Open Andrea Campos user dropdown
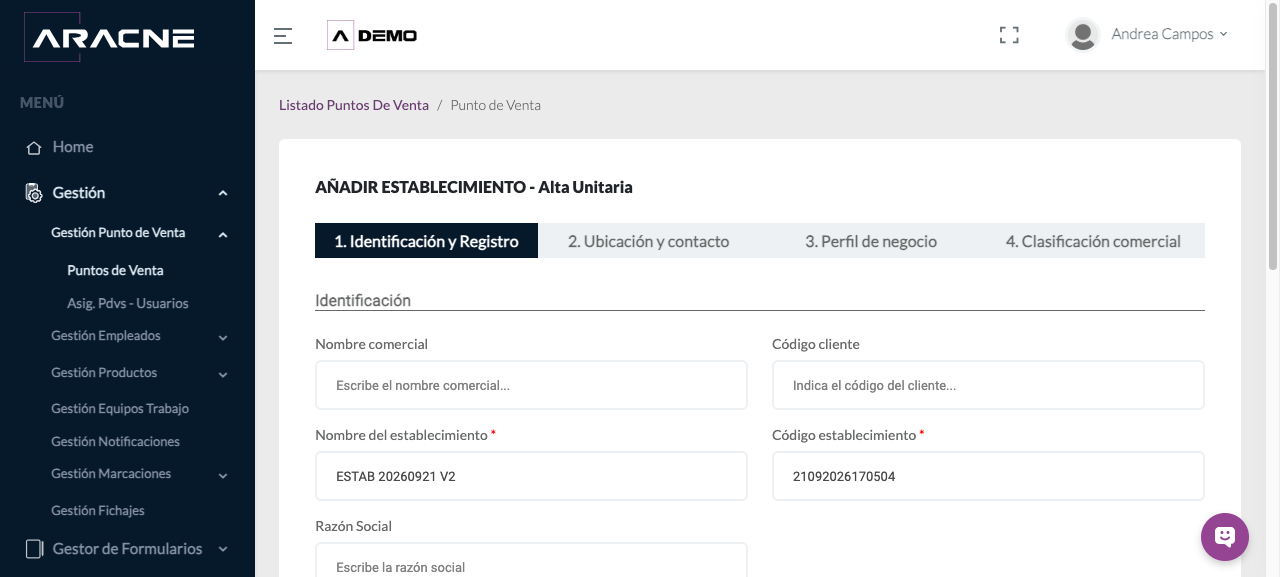The width and height of the screenshot is (1280, 577). (x=1169, y=34)
